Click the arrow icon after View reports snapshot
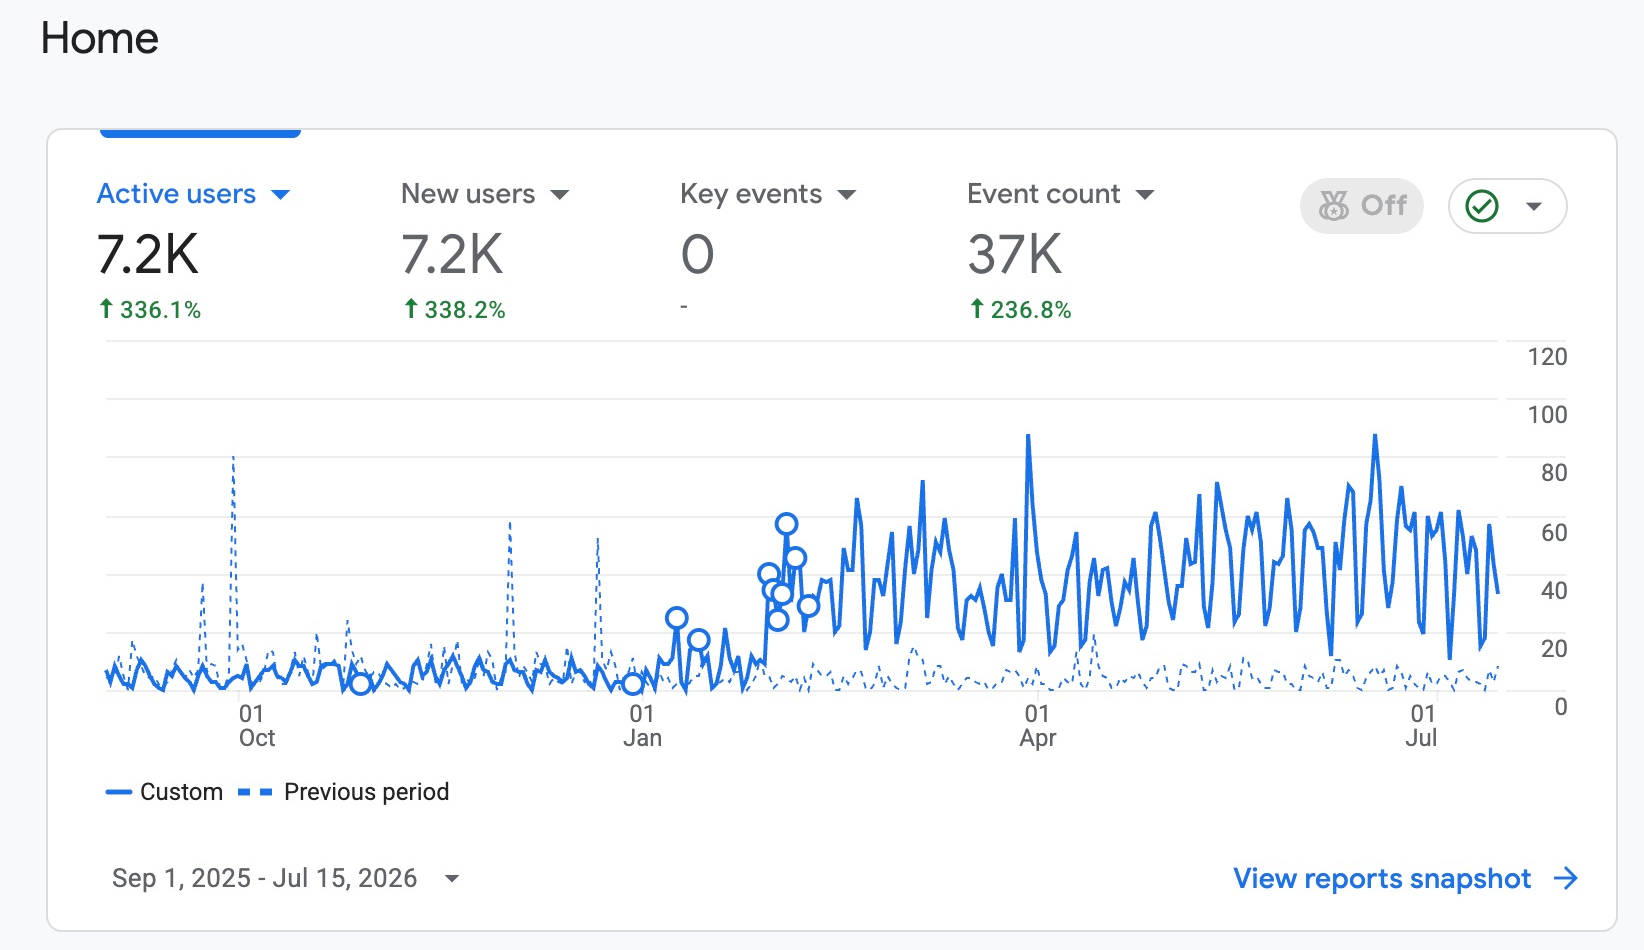 coord(1566,879)
